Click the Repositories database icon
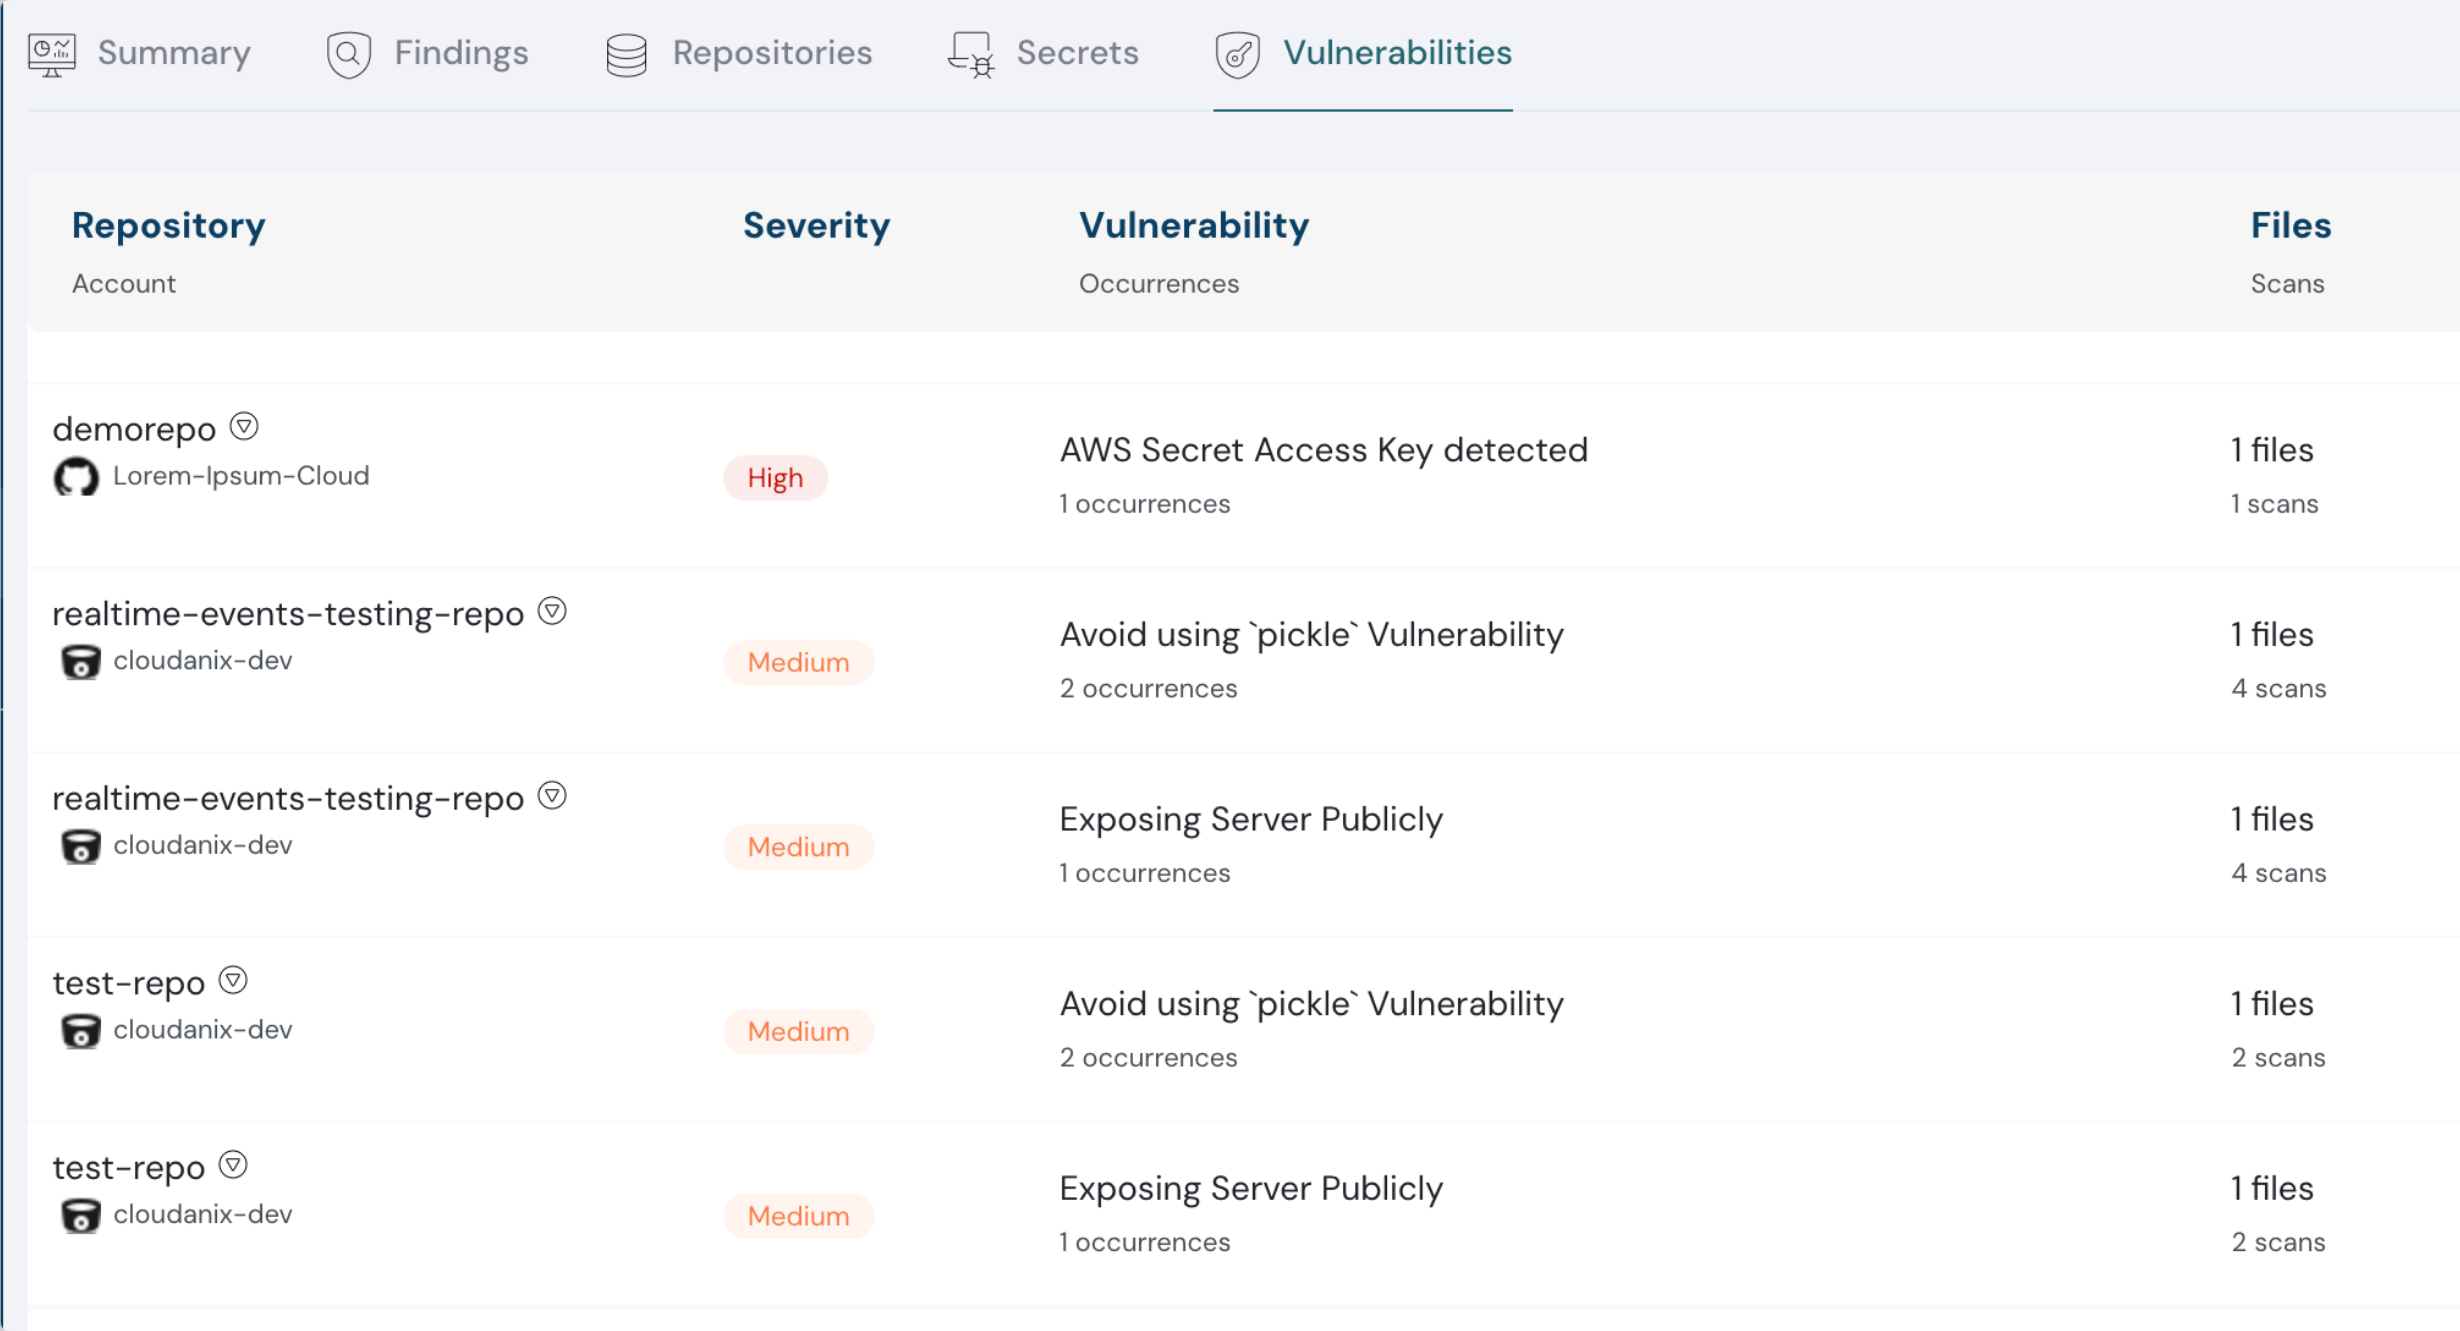This screenshot has height=1331, width=2460. (626, 53)
